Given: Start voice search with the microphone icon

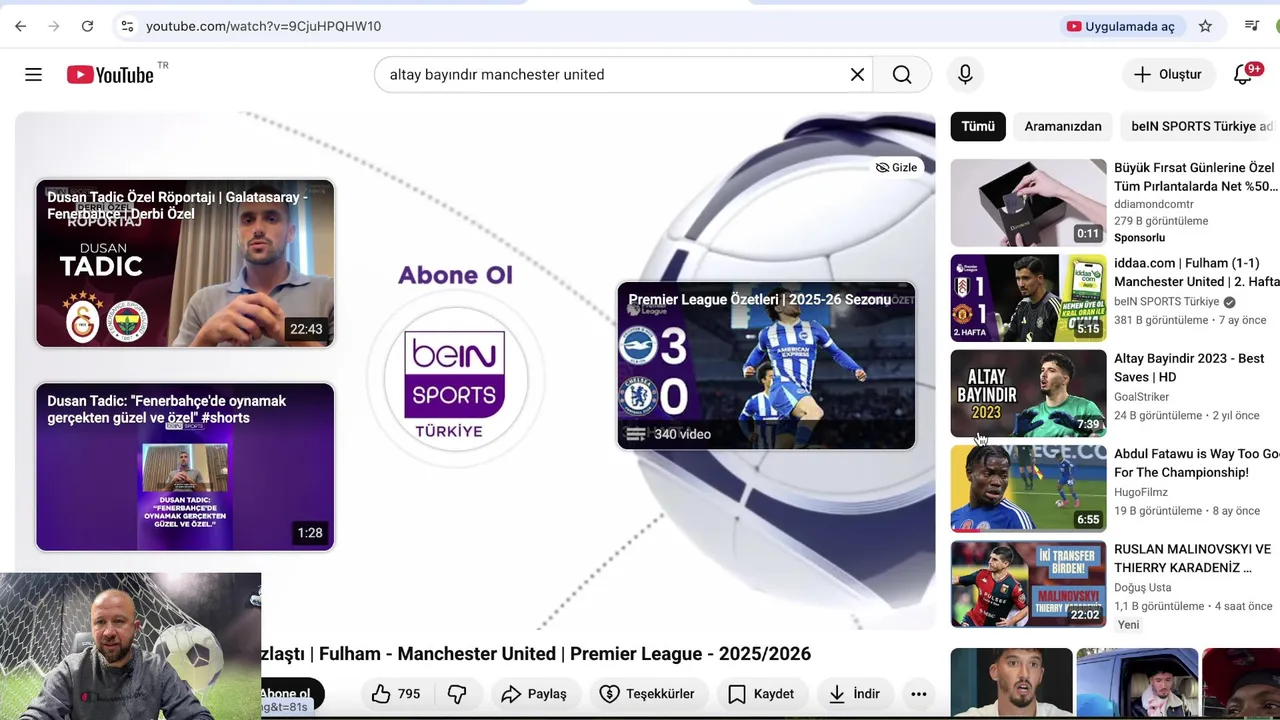Looking at the screenshot, I should [965, 74].
